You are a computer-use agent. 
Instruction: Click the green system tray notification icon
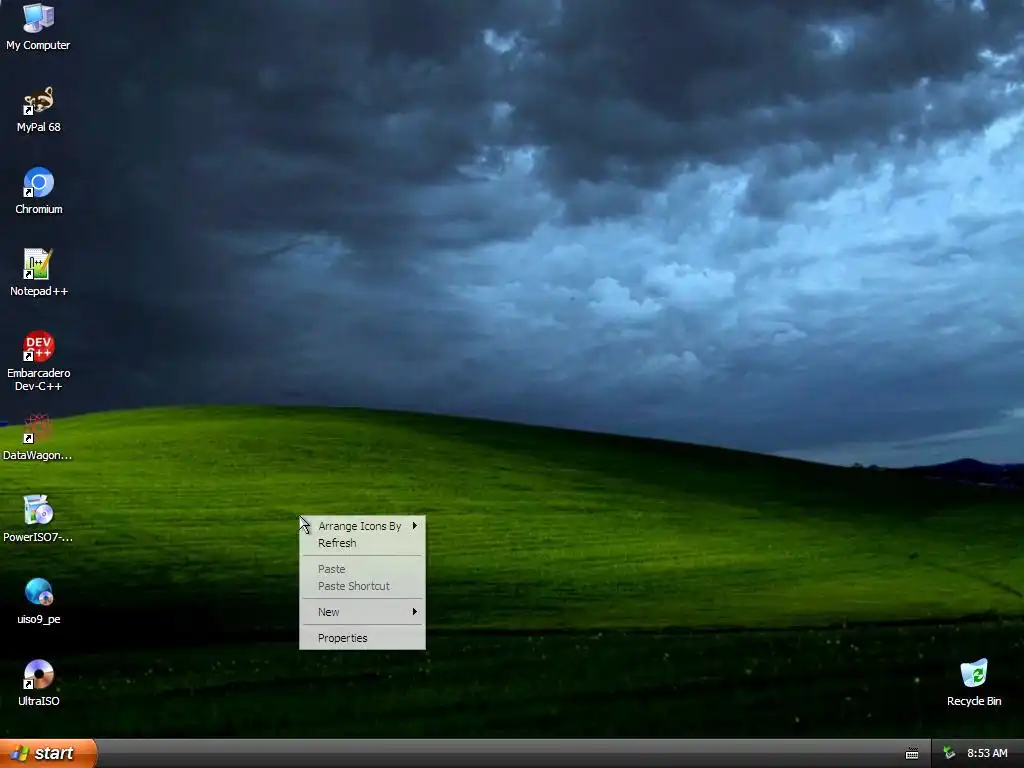(950, 753)
